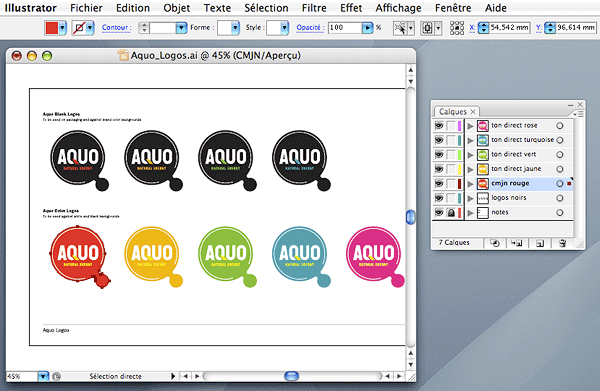Image resolution: width=600 pixels, height=391 pixels.
Task: Open the fill color dropdown arrow
Action: [62, 28]
